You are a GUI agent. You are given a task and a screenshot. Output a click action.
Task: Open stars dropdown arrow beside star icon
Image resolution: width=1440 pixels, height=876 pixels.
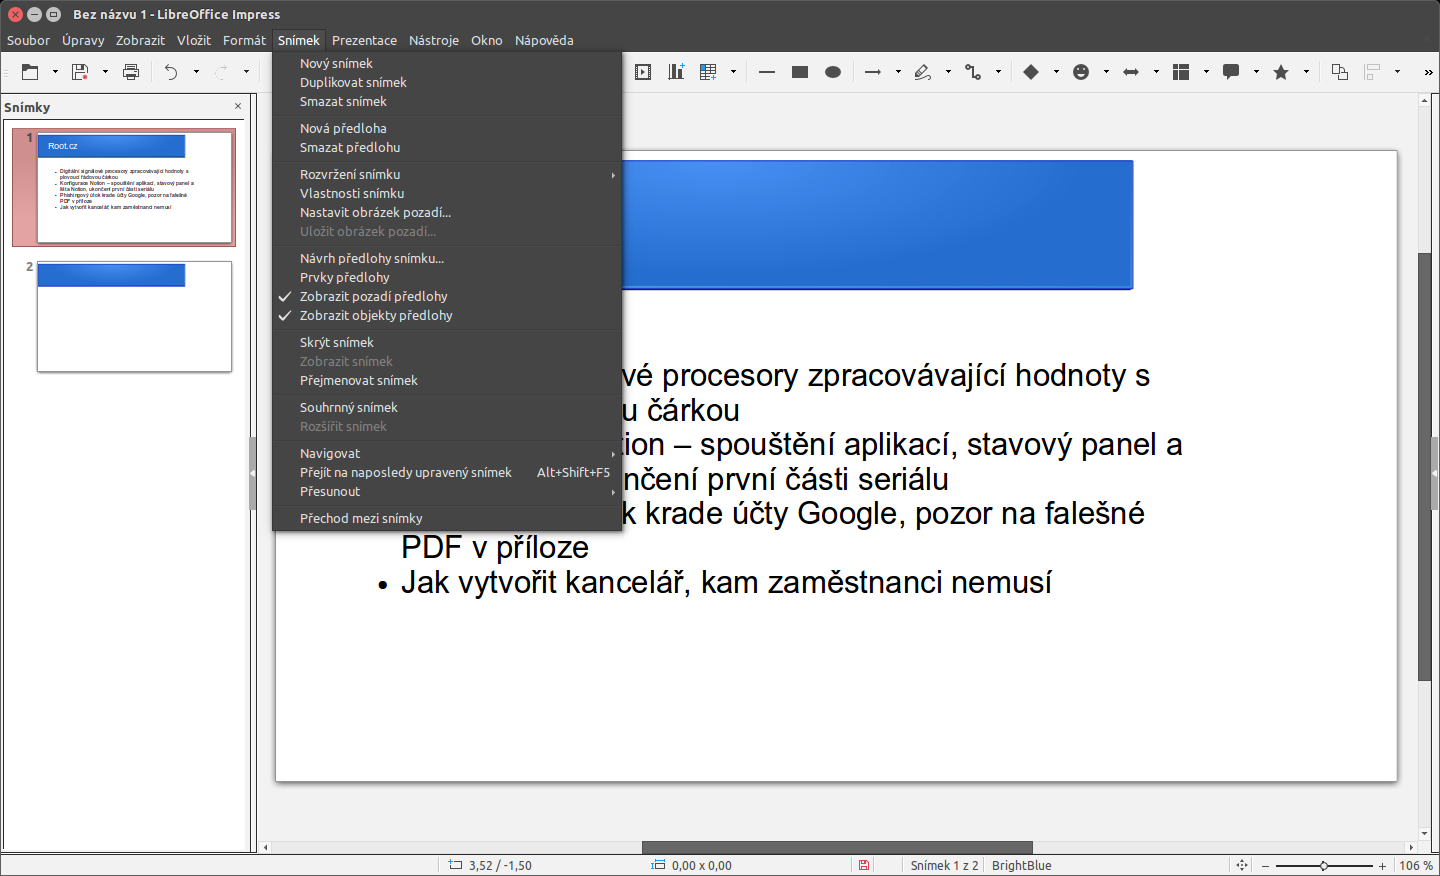1306,72
